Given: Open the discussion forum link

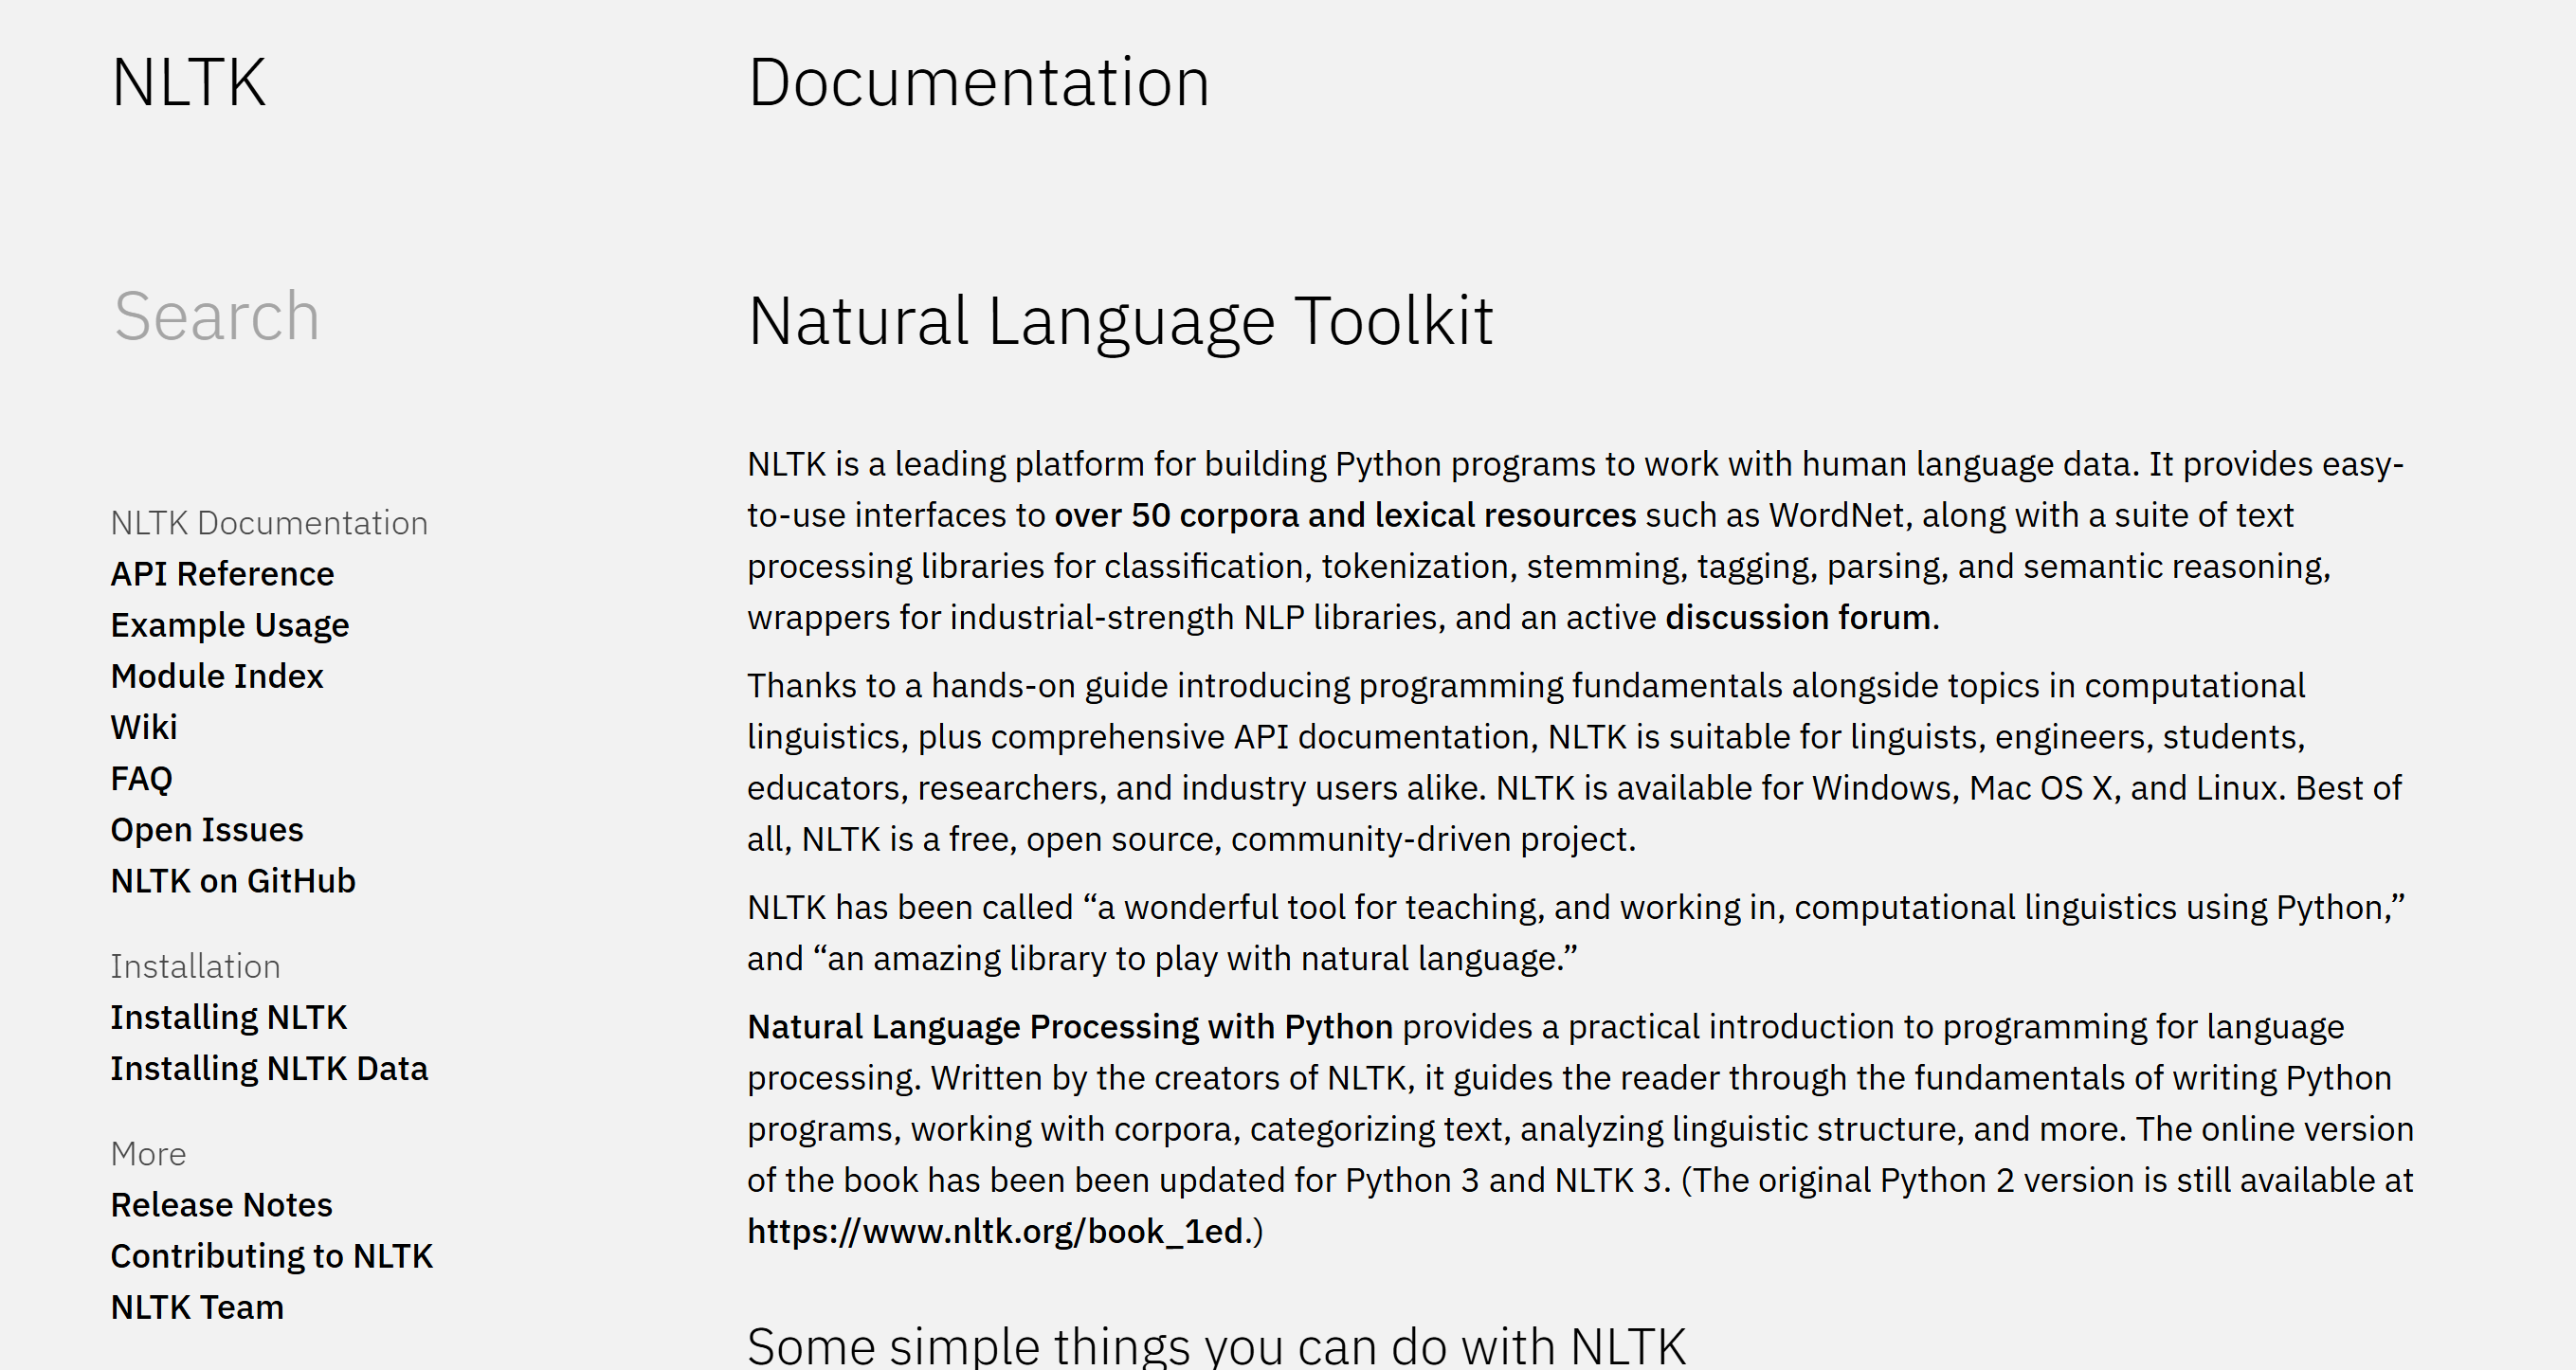Looking at the screenshot, I should (1798, 617).
